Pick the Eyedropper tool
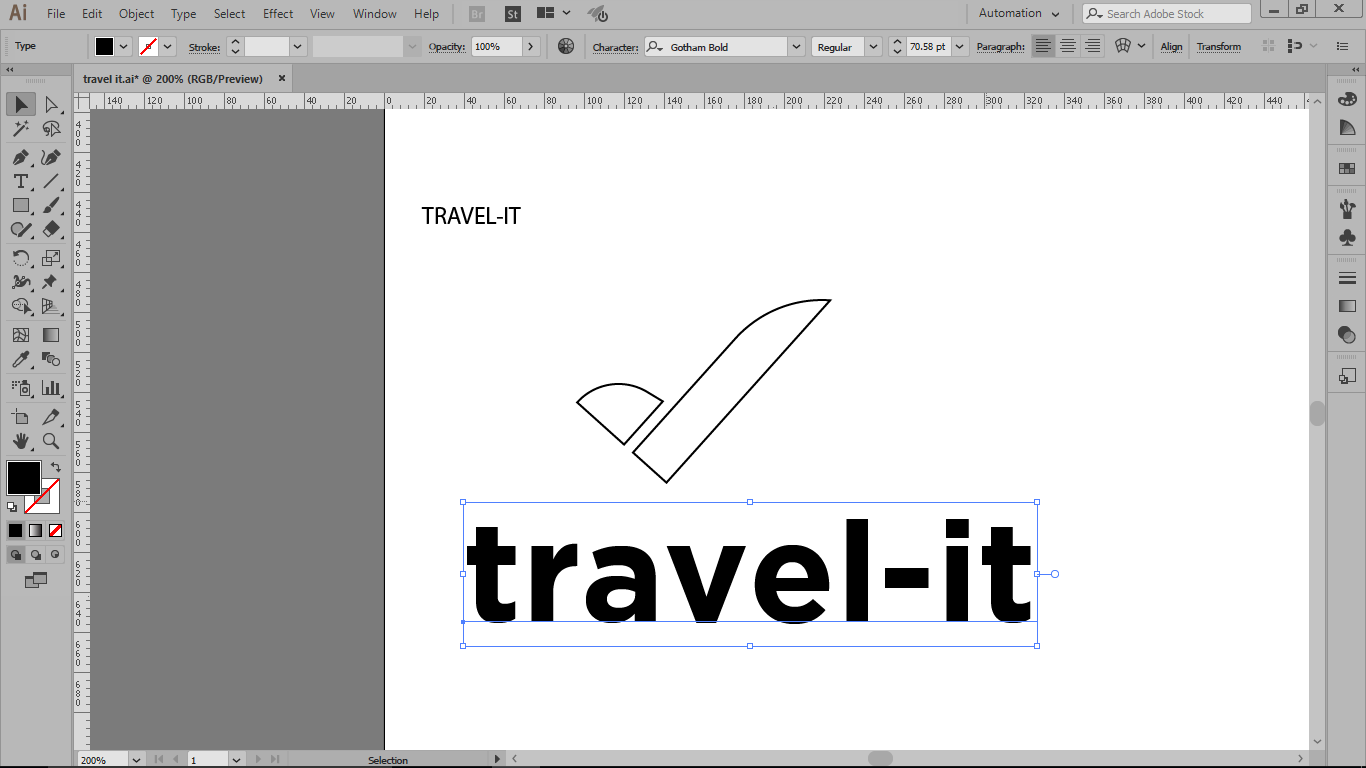Screen dimensions: 1366x768 click(20, 359)
